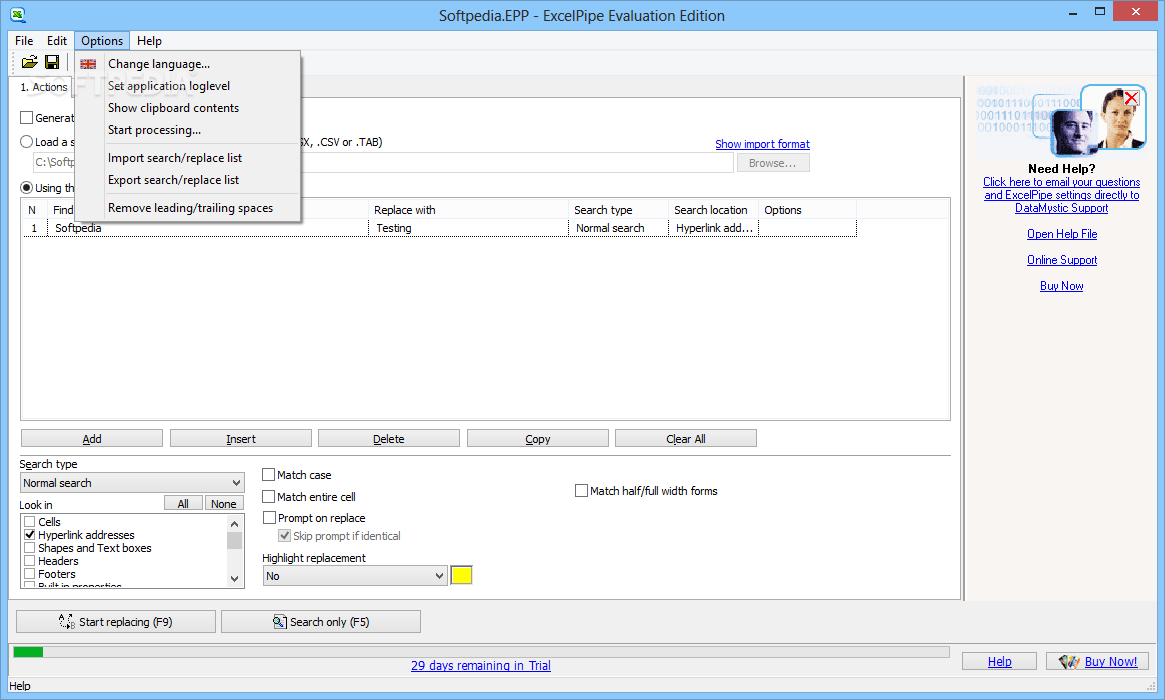
Task: Choose Start processing... from Options menu
Action: click(155, 130)
